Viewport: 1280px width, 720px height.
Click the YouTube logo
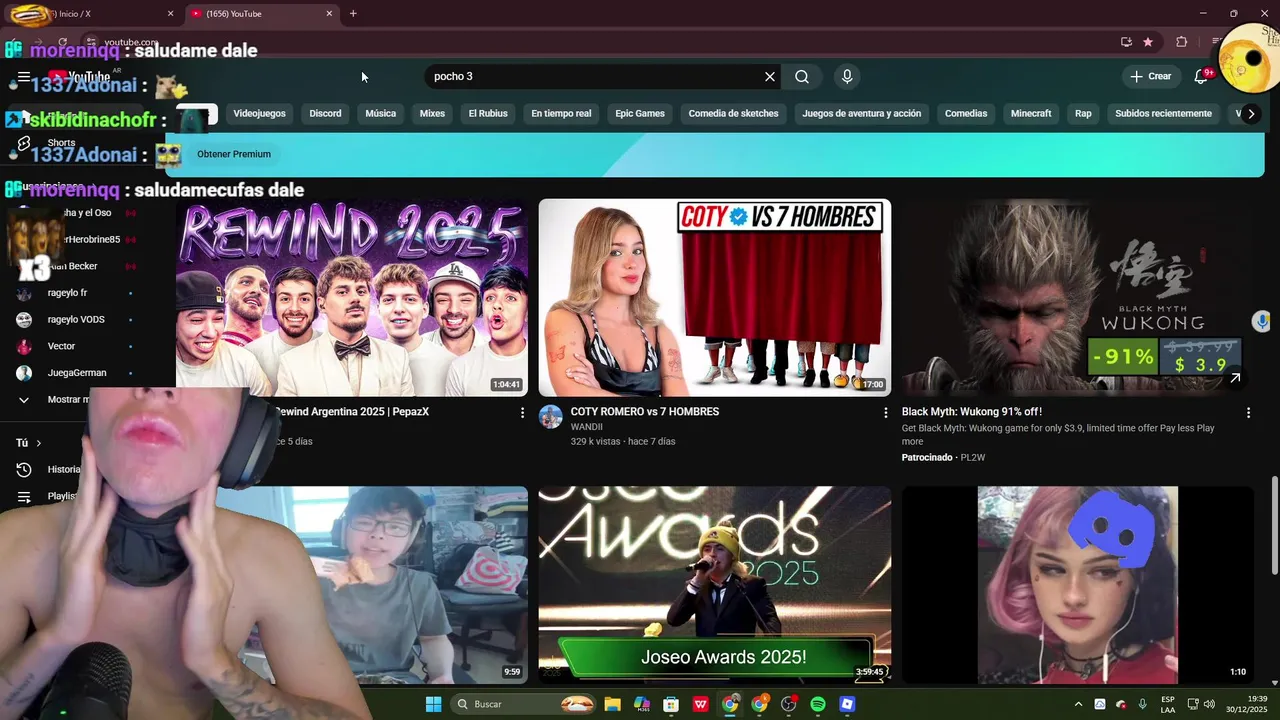click(80, 76)
